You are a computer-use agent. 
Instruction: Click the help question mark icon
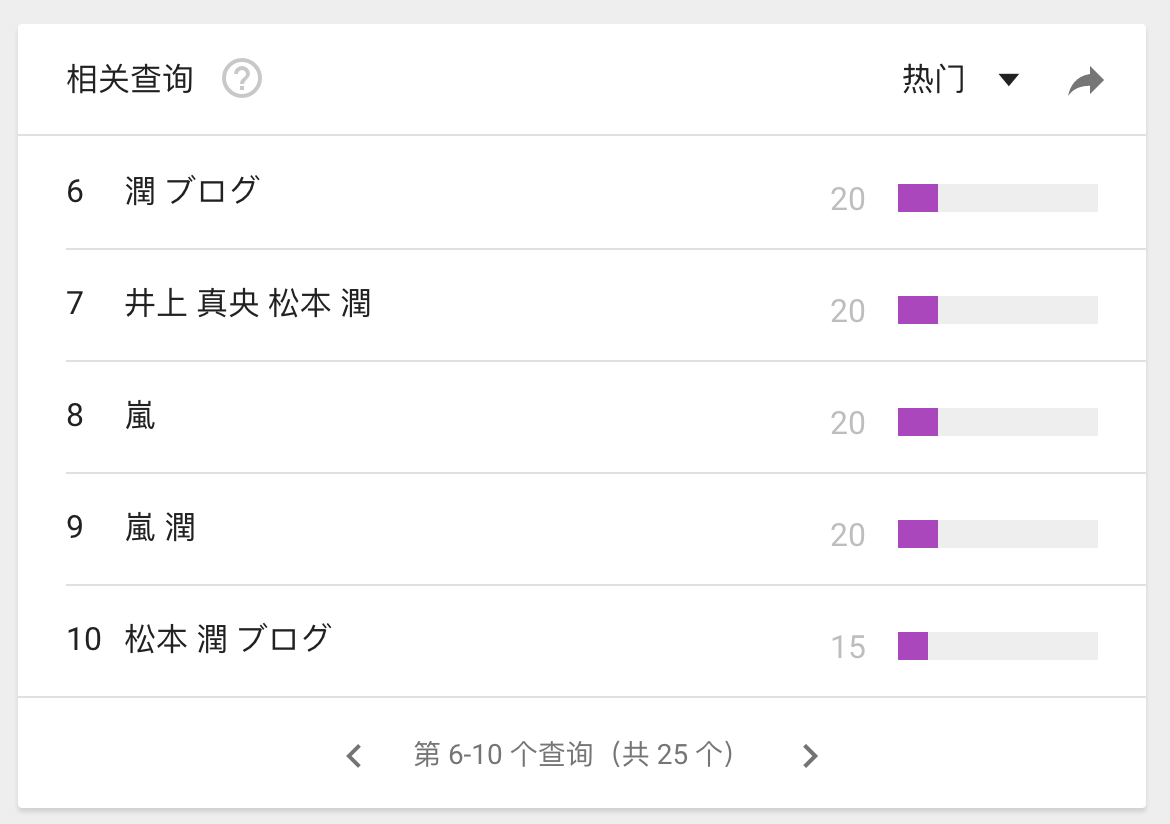tap(242, 79)
